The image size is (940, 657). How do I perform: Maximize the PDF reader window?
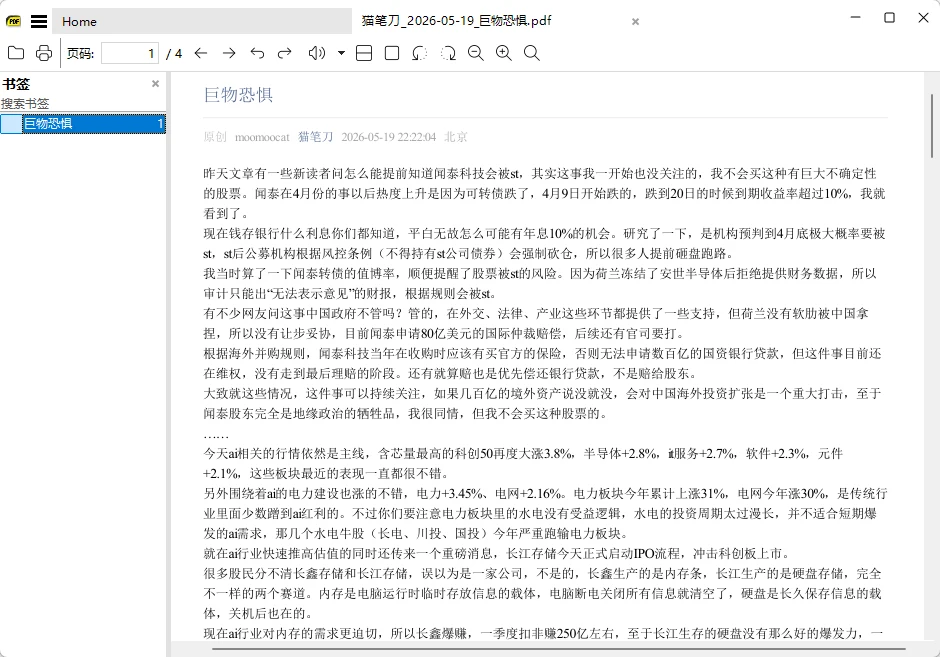tap(890, 17)
